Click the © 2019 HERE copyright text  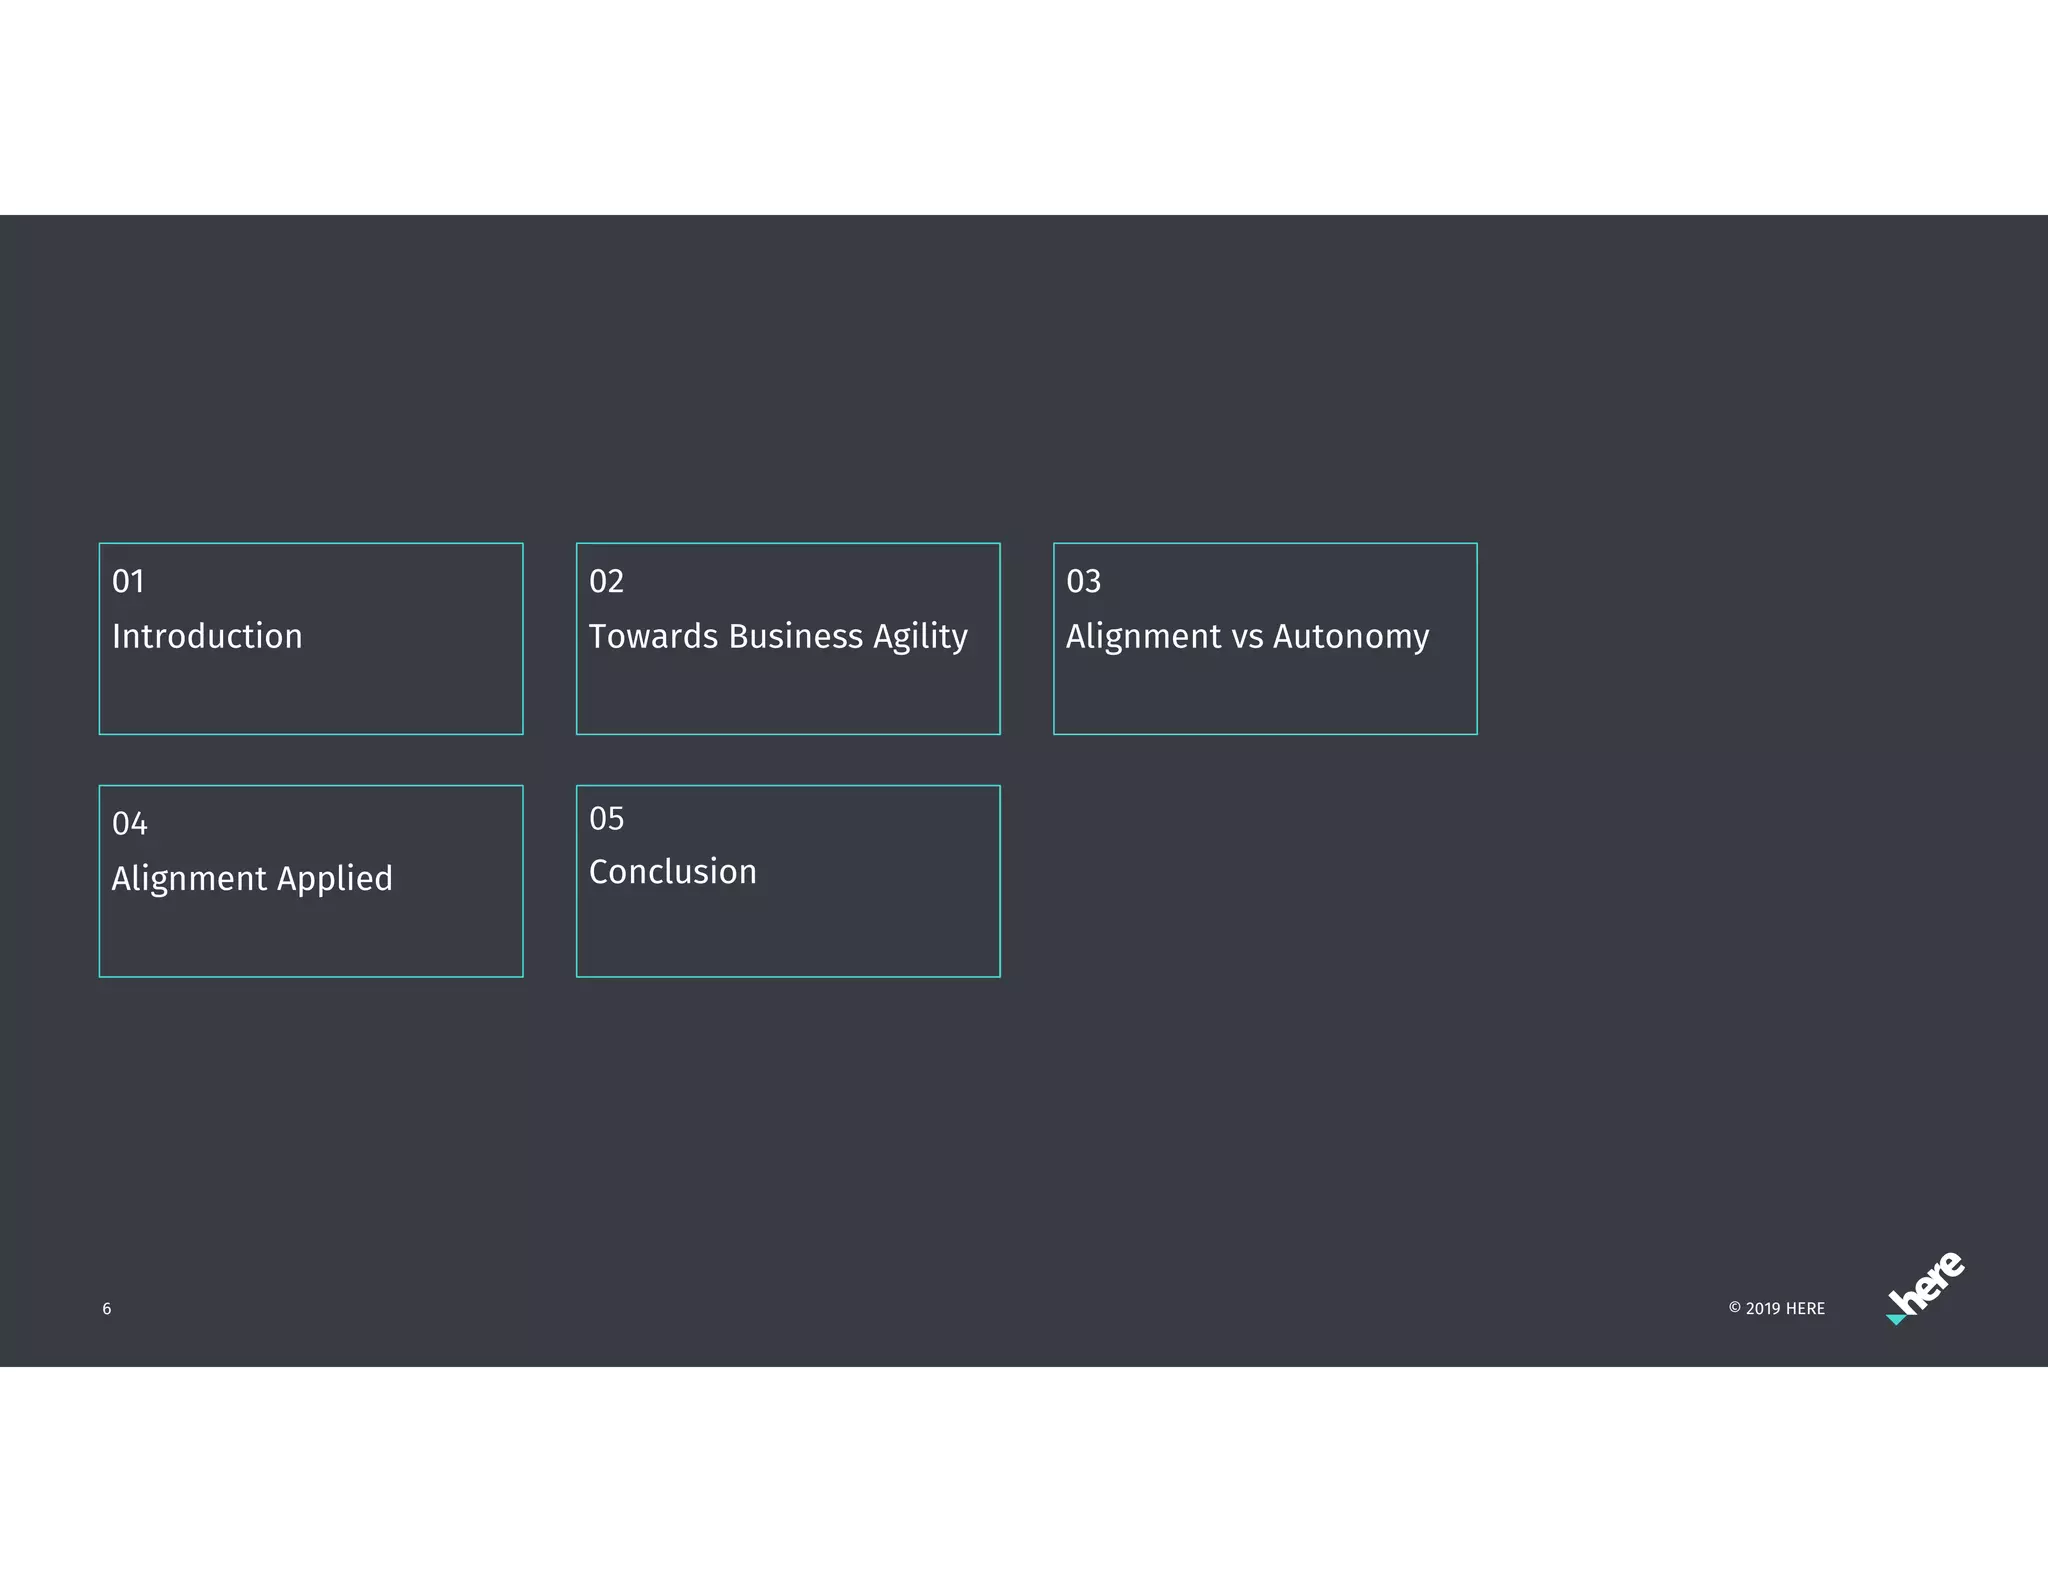[x=1776, y=1309]
